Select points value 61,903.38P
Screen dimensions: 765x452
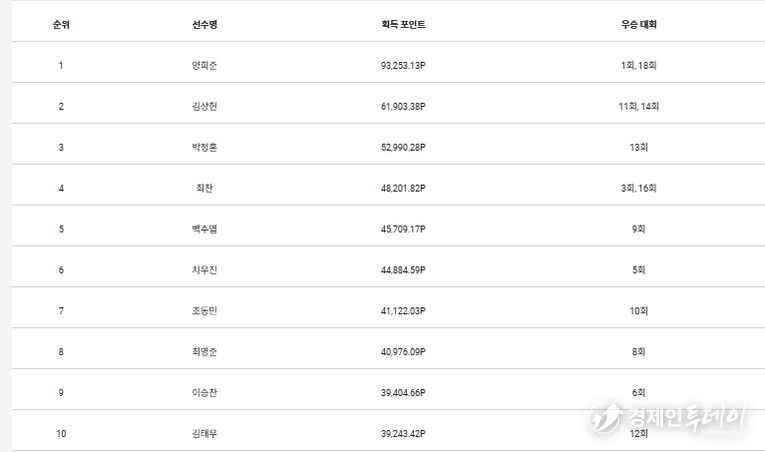[403, 106]
